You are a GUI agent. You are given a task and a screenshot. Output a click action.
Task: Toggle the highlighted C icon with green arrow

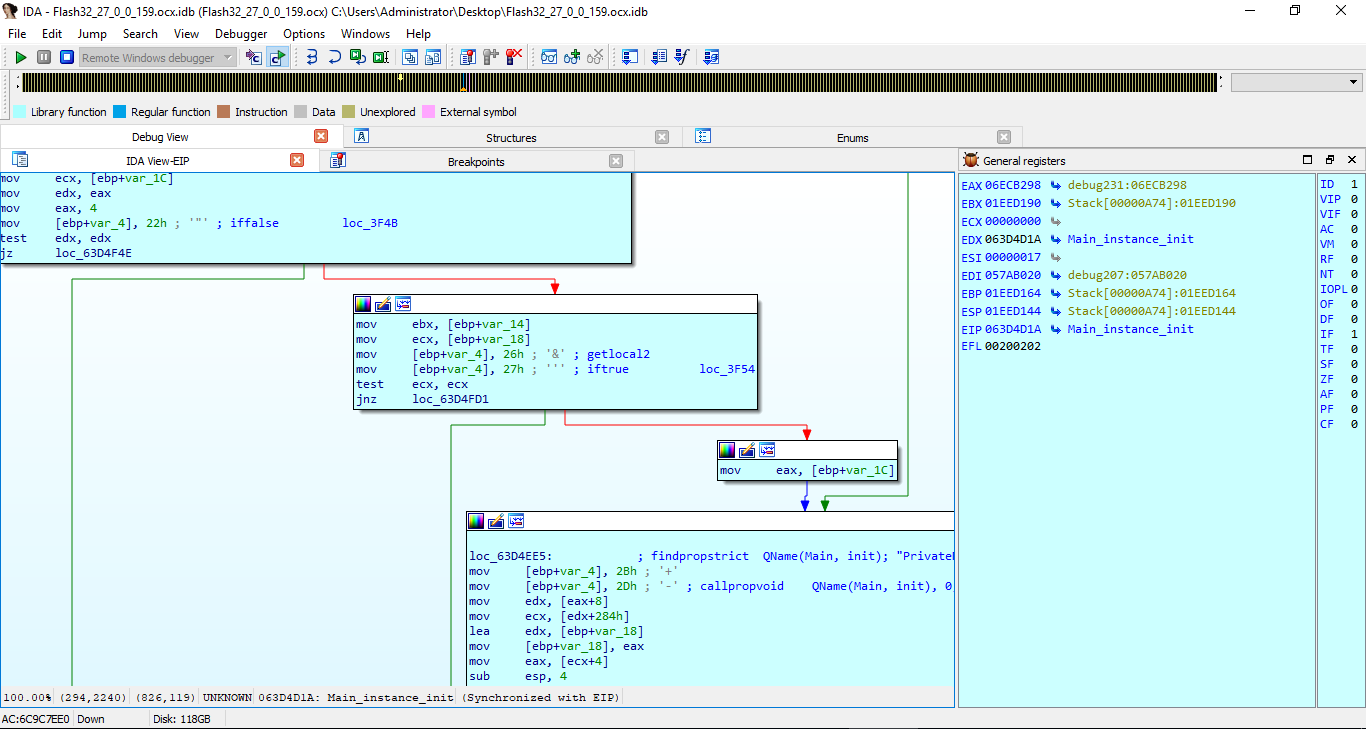pos(277,57)
